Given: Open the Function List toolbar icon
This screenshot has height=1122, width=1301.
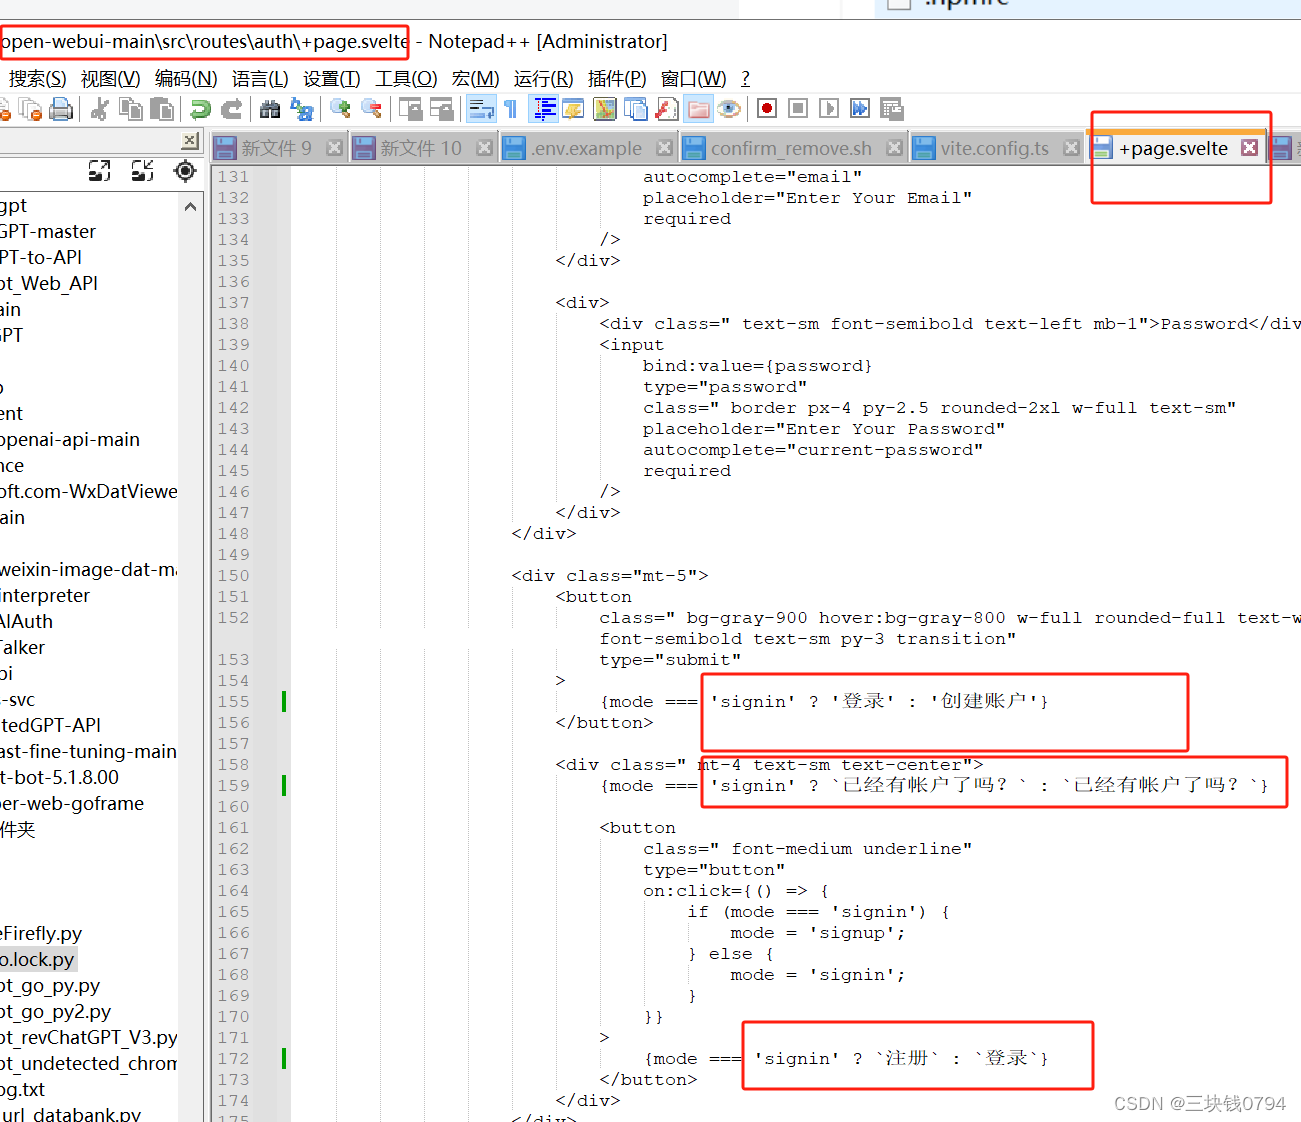Looking at the screenshot, I should click(x=666, y=109).
